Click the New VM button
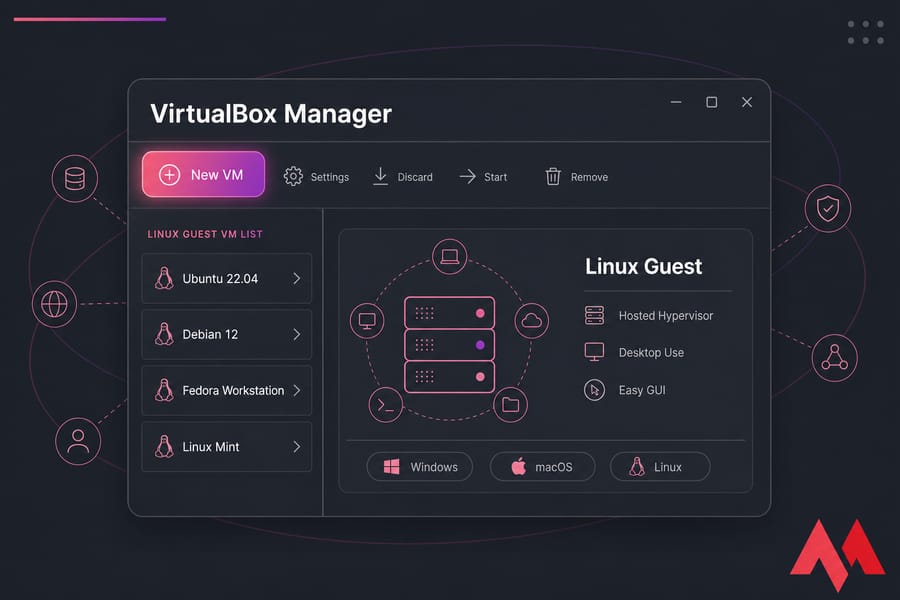 click(x=203, y=175)
